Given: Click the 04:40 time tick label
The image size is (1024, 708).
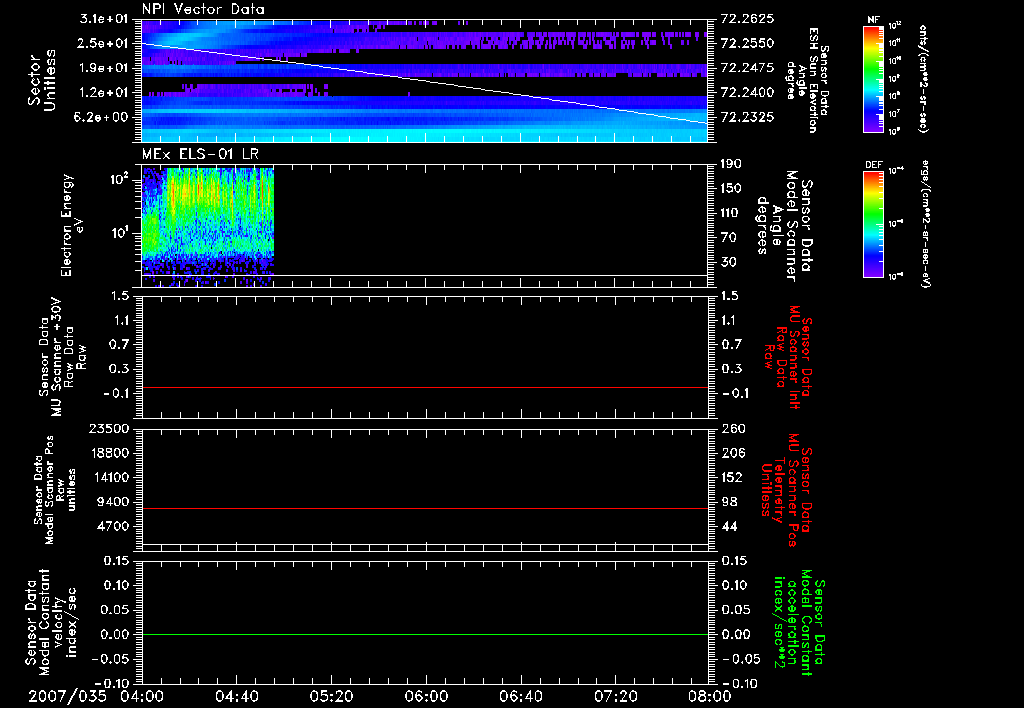Looking at the screenshot, I should 236,696.
